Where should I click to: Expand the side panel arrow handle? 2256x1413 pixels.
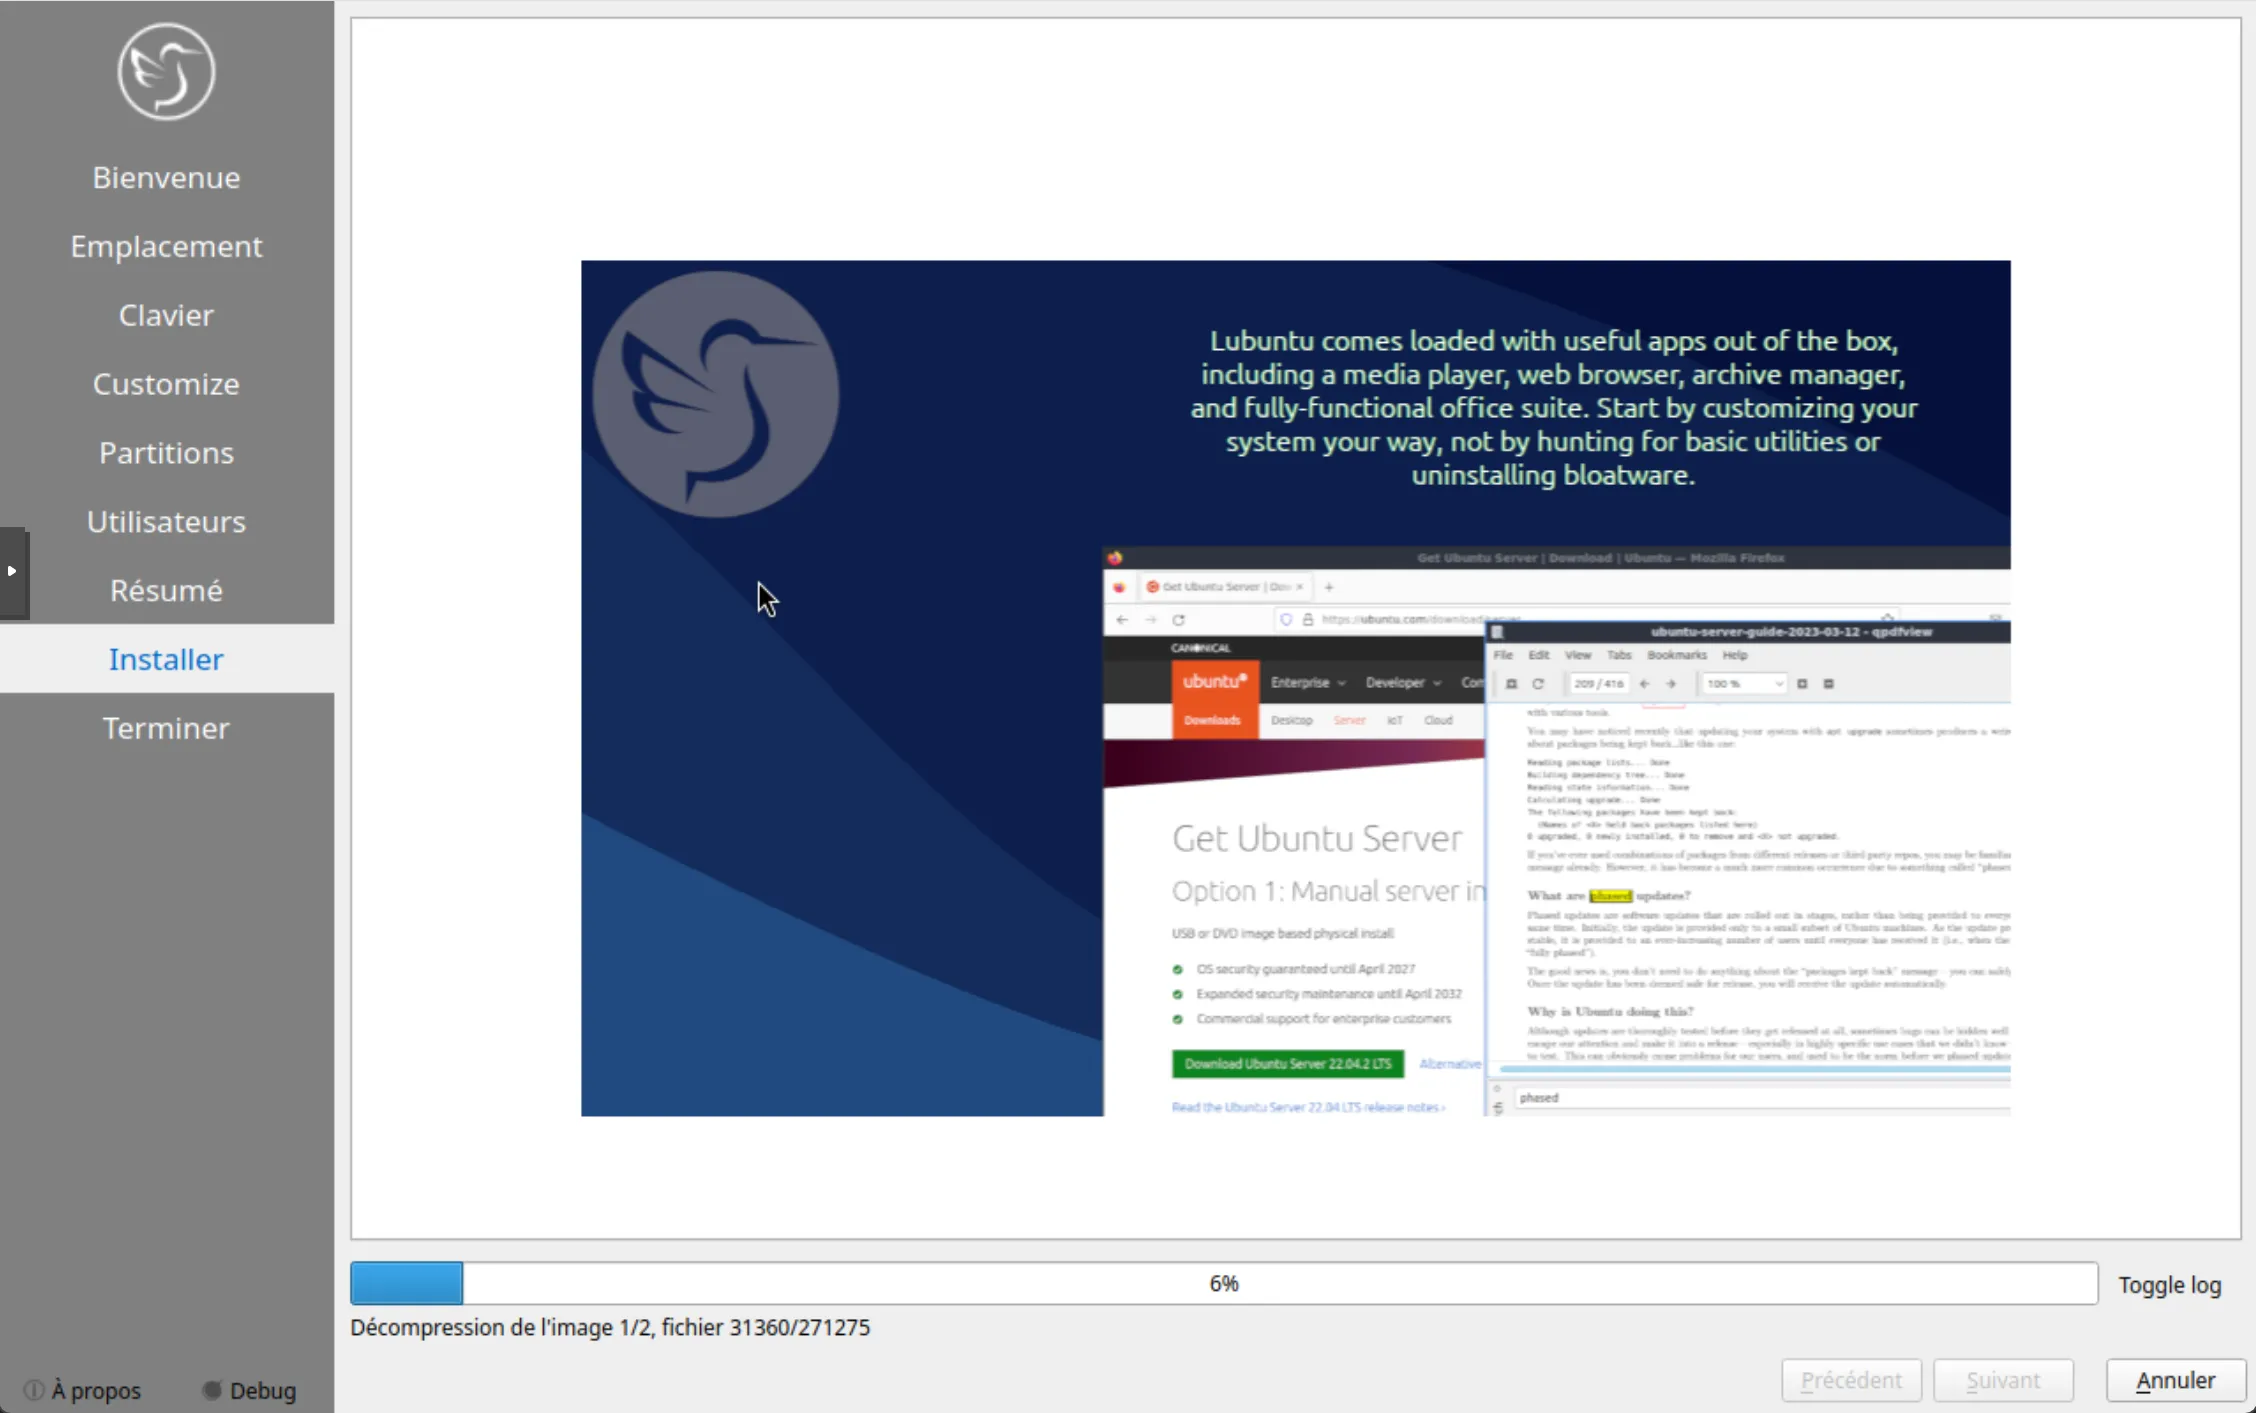tap(13, 572)
